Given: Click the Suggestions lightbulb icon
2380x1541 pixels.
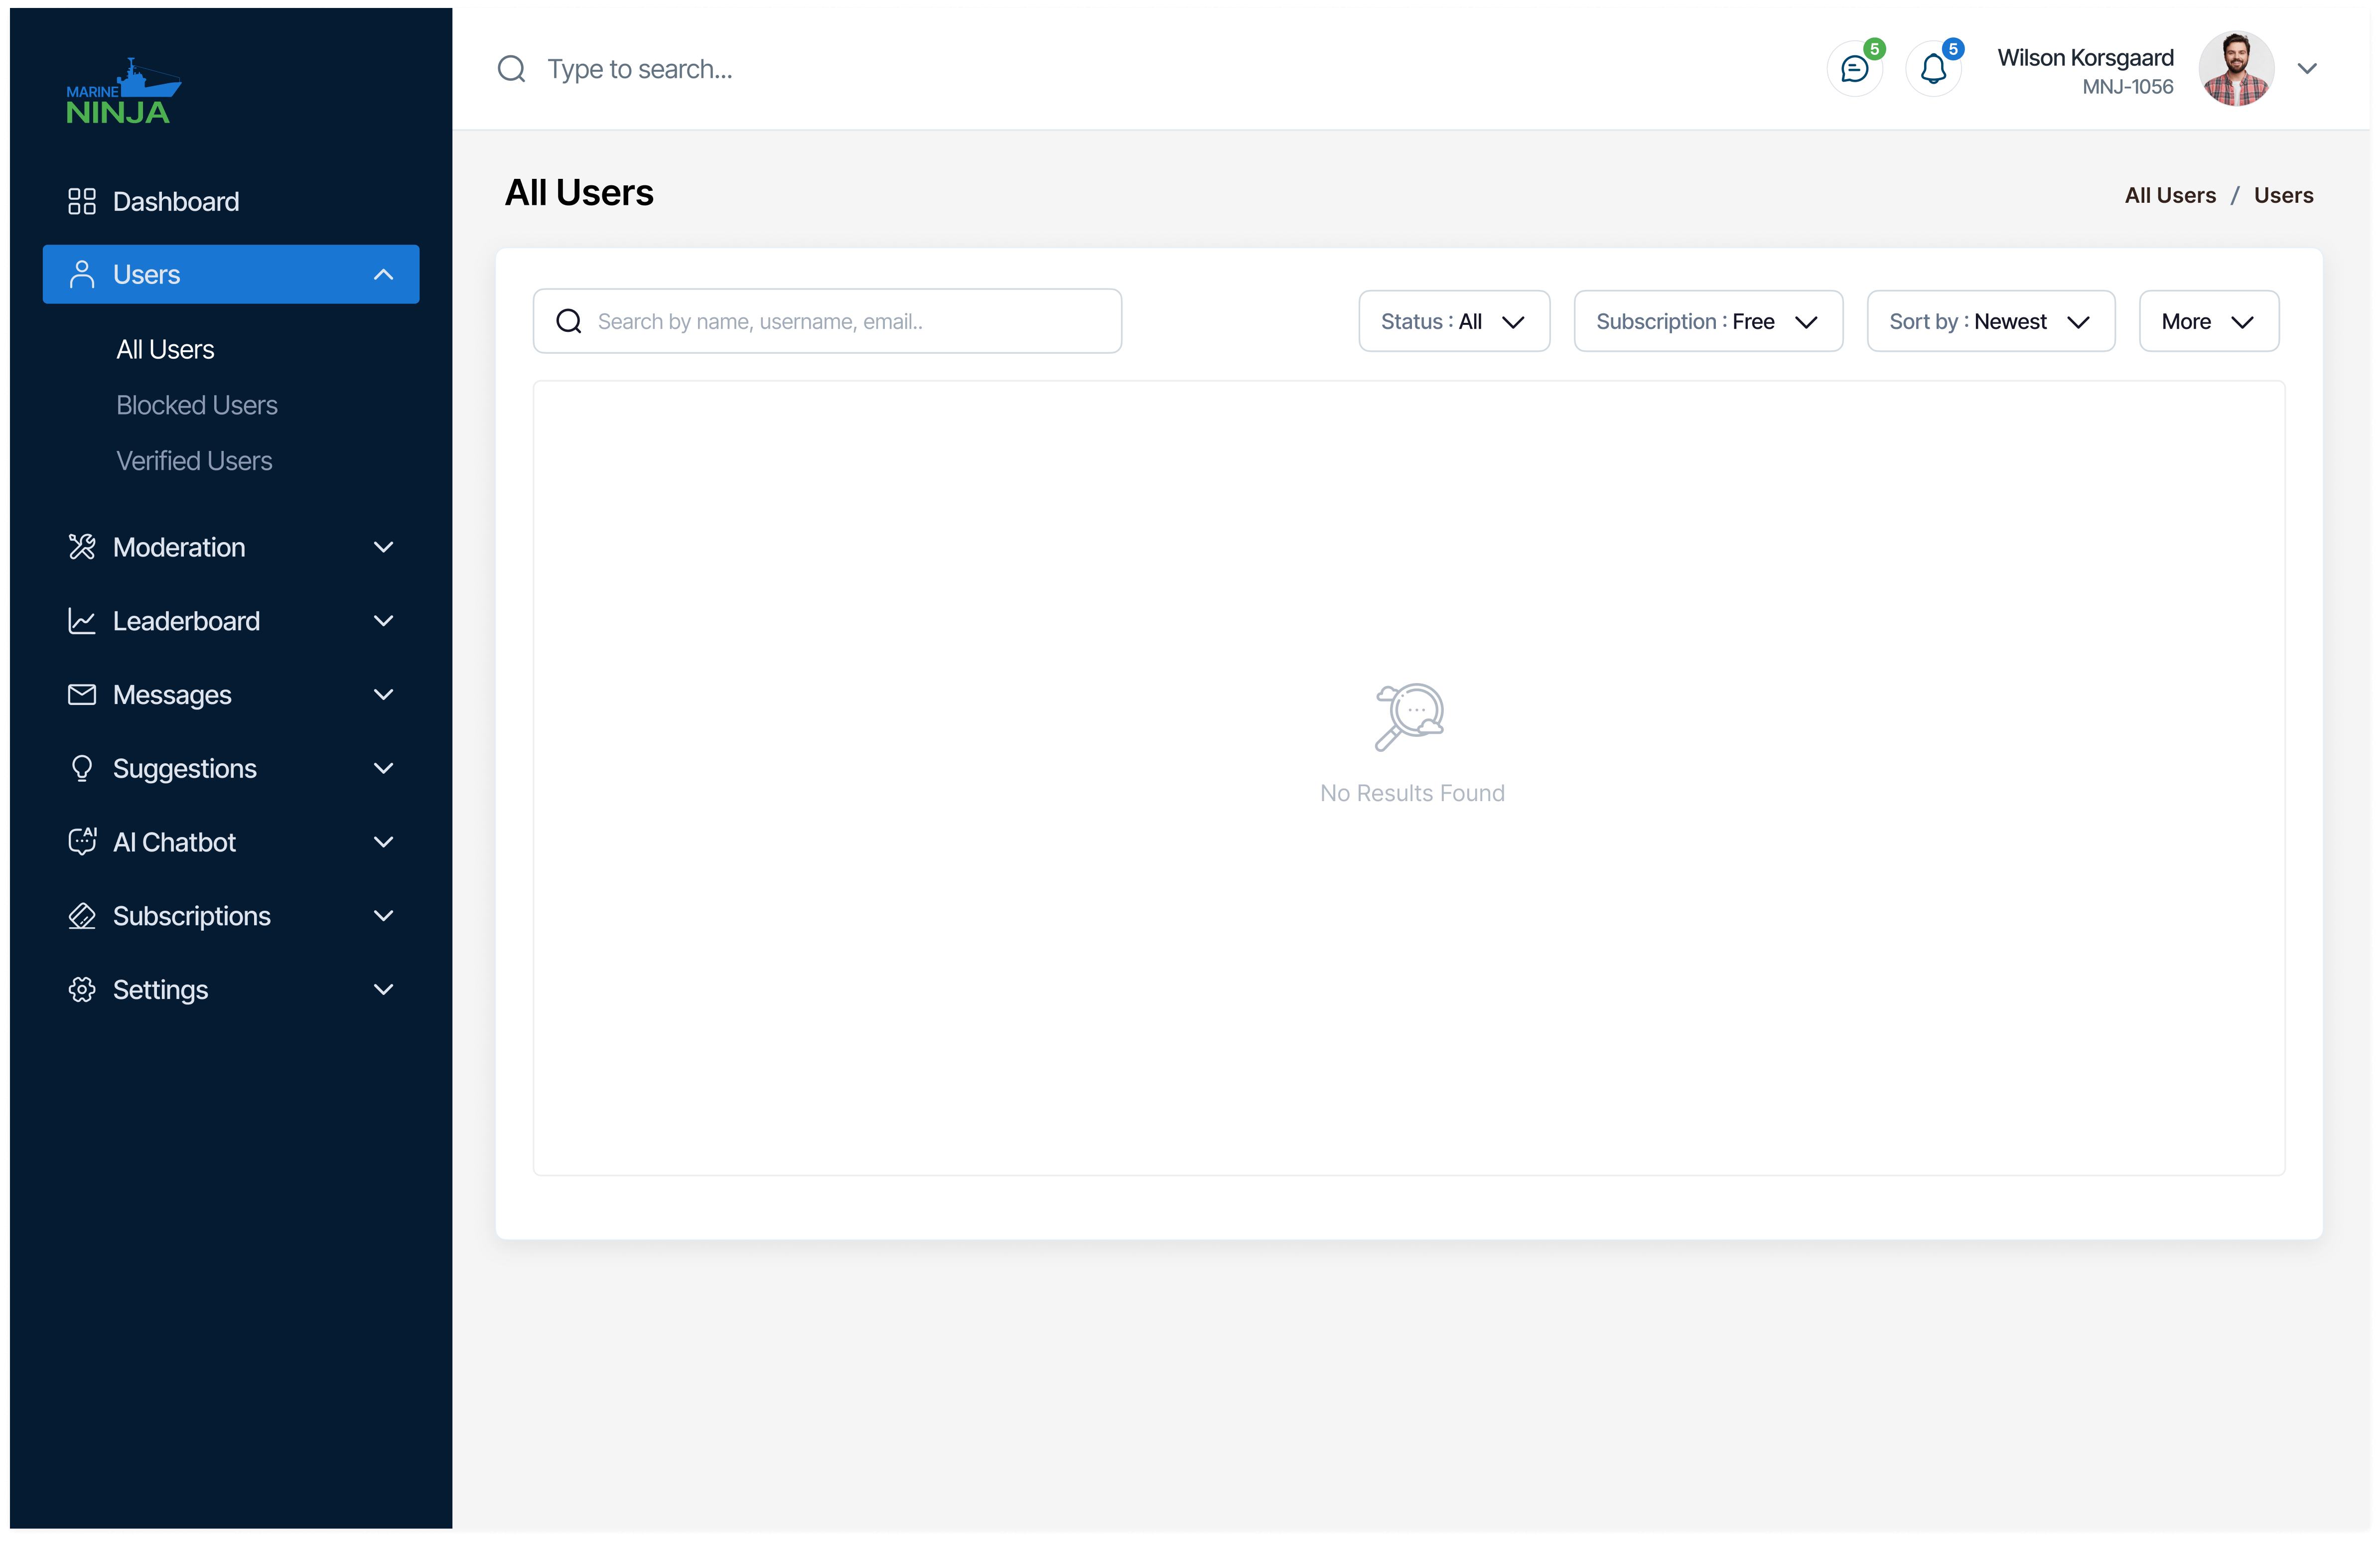Looking at the screenshot, I should [x=81, y=768].
